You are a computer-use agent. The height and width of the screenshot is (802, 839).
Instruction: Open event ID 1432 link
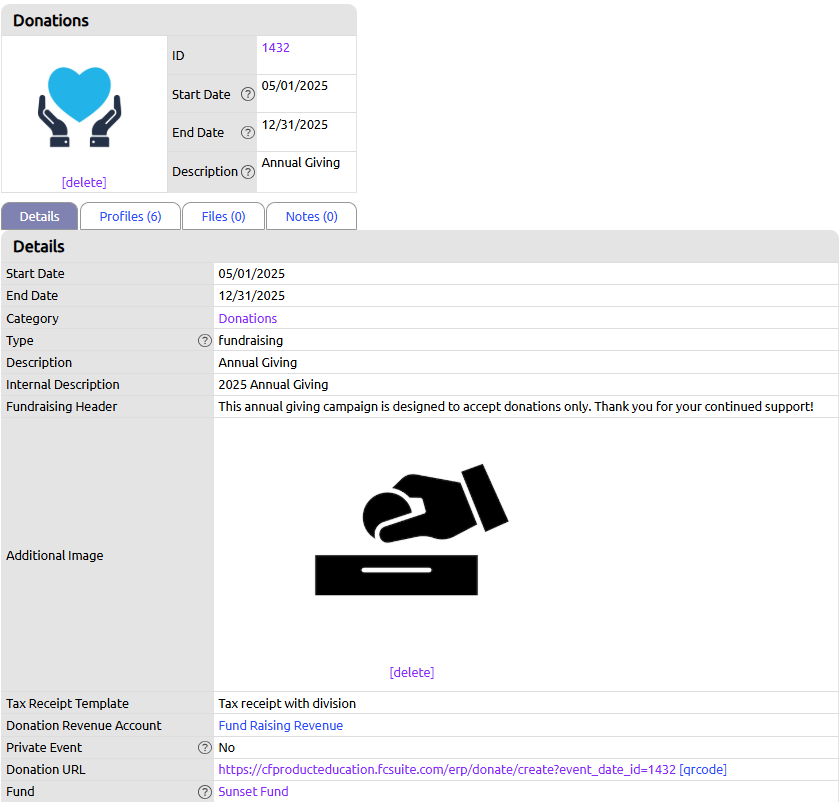(x=276, y=48)
